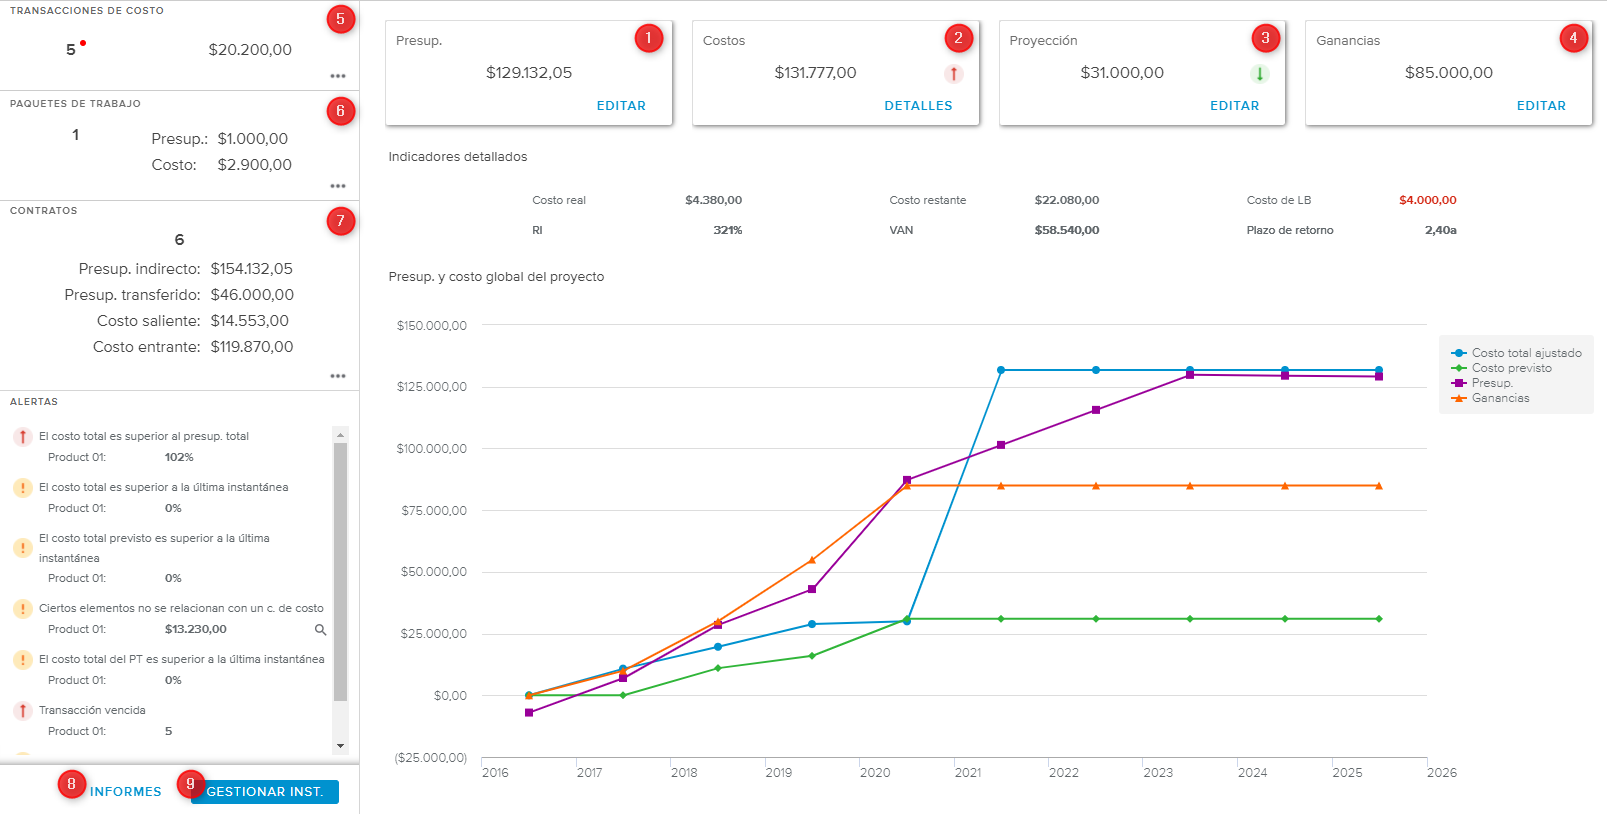Click the magnifier icon beside $13.230,00 alert

pos(321,630)
